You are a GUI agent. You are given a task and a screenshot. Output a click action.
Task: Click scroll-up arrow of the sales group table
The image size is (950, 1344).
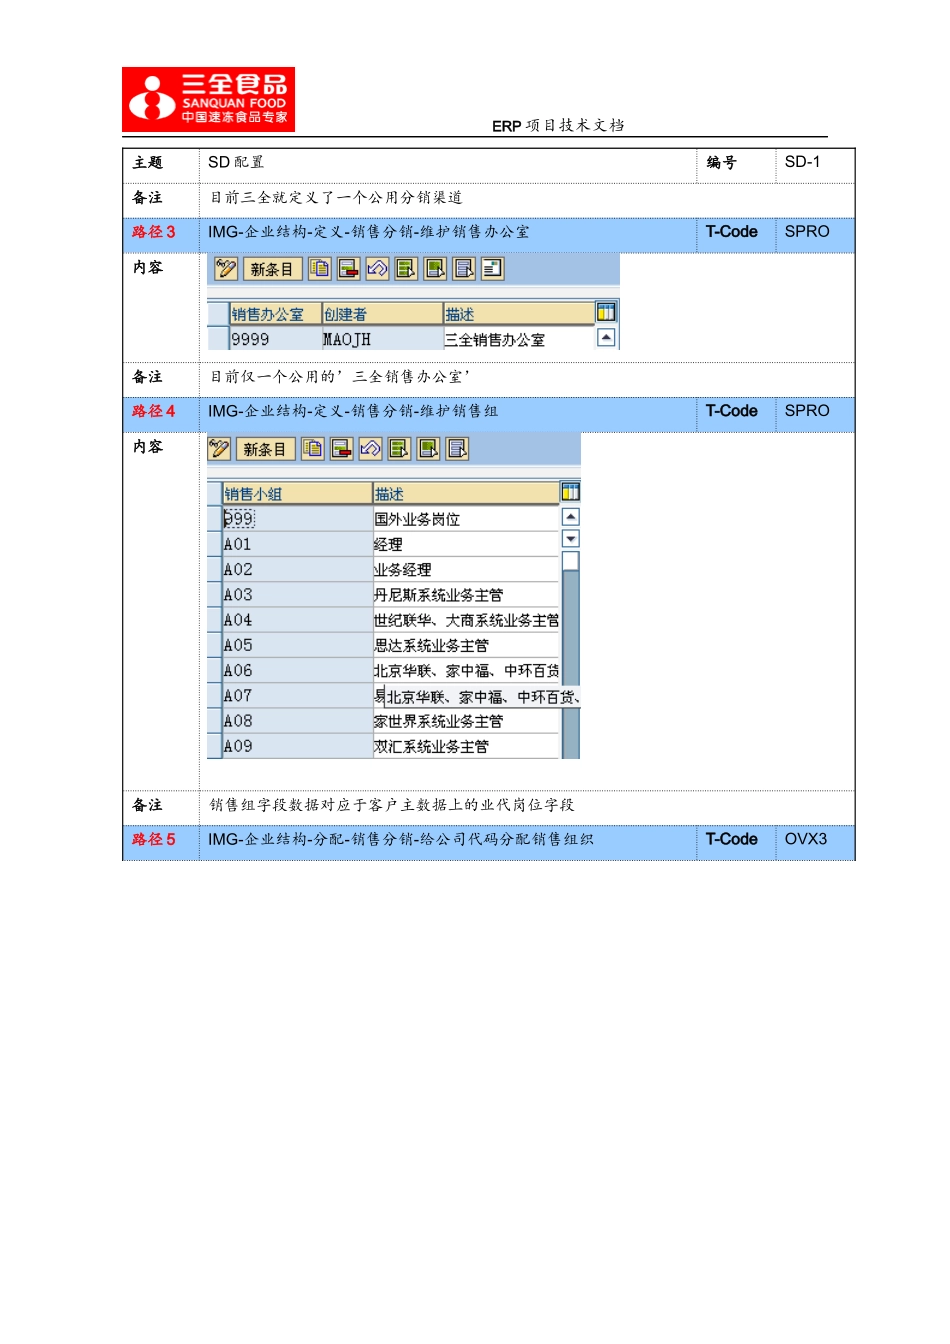[571, 517]
